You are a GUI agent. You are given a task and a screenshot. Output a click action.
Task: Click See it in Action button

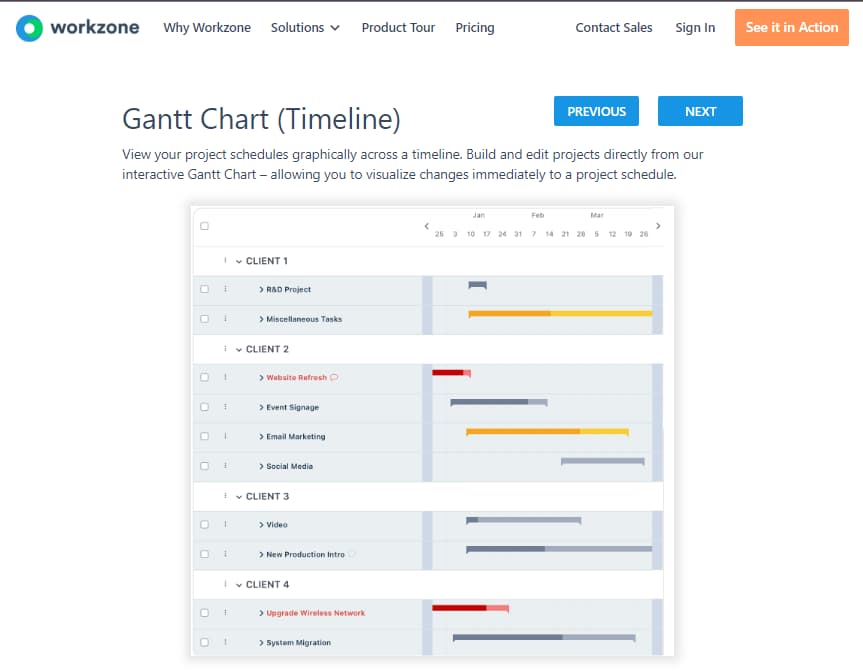[791, 28]
